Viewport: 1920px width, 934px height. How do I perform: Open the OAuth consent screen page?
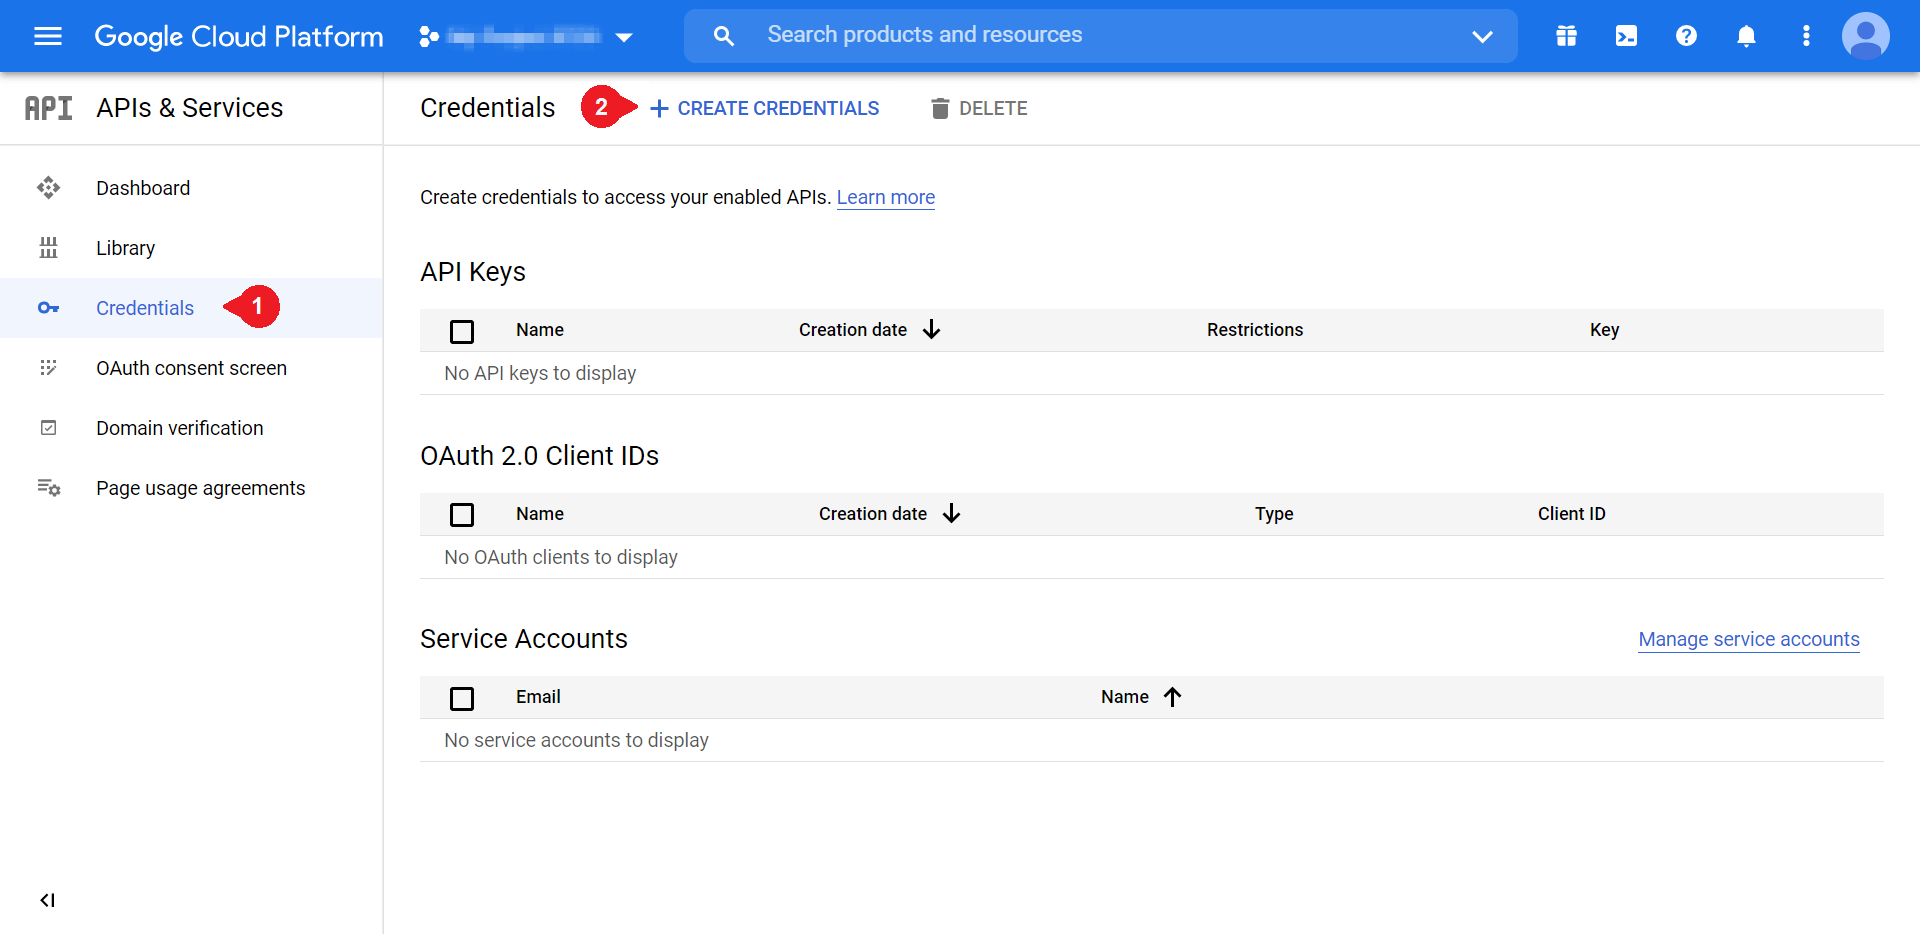pyautogui.click(x=191, y=368)
